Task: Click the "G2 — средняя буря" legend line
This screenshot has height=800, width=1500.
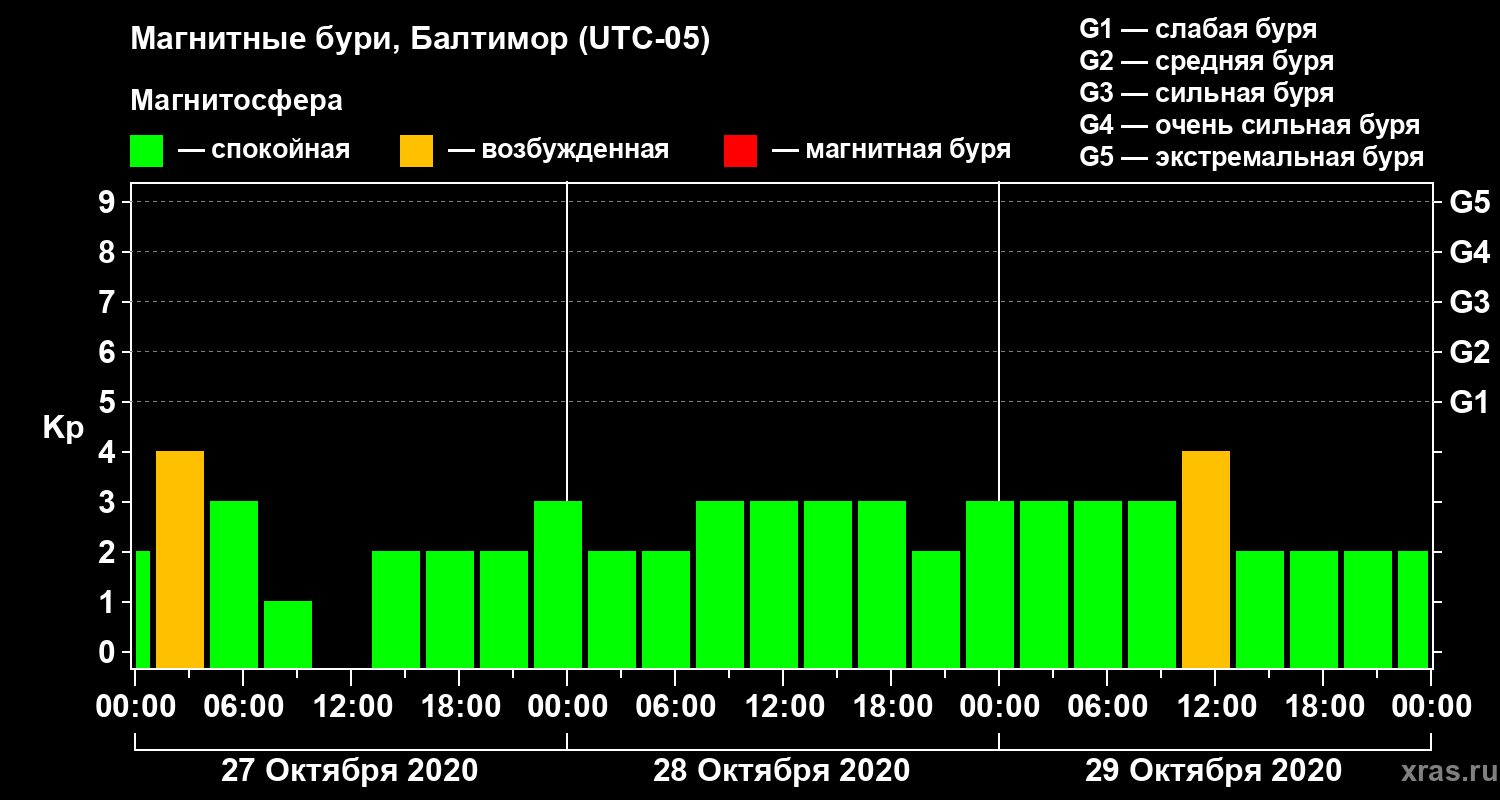Action: pos(1206,61)
